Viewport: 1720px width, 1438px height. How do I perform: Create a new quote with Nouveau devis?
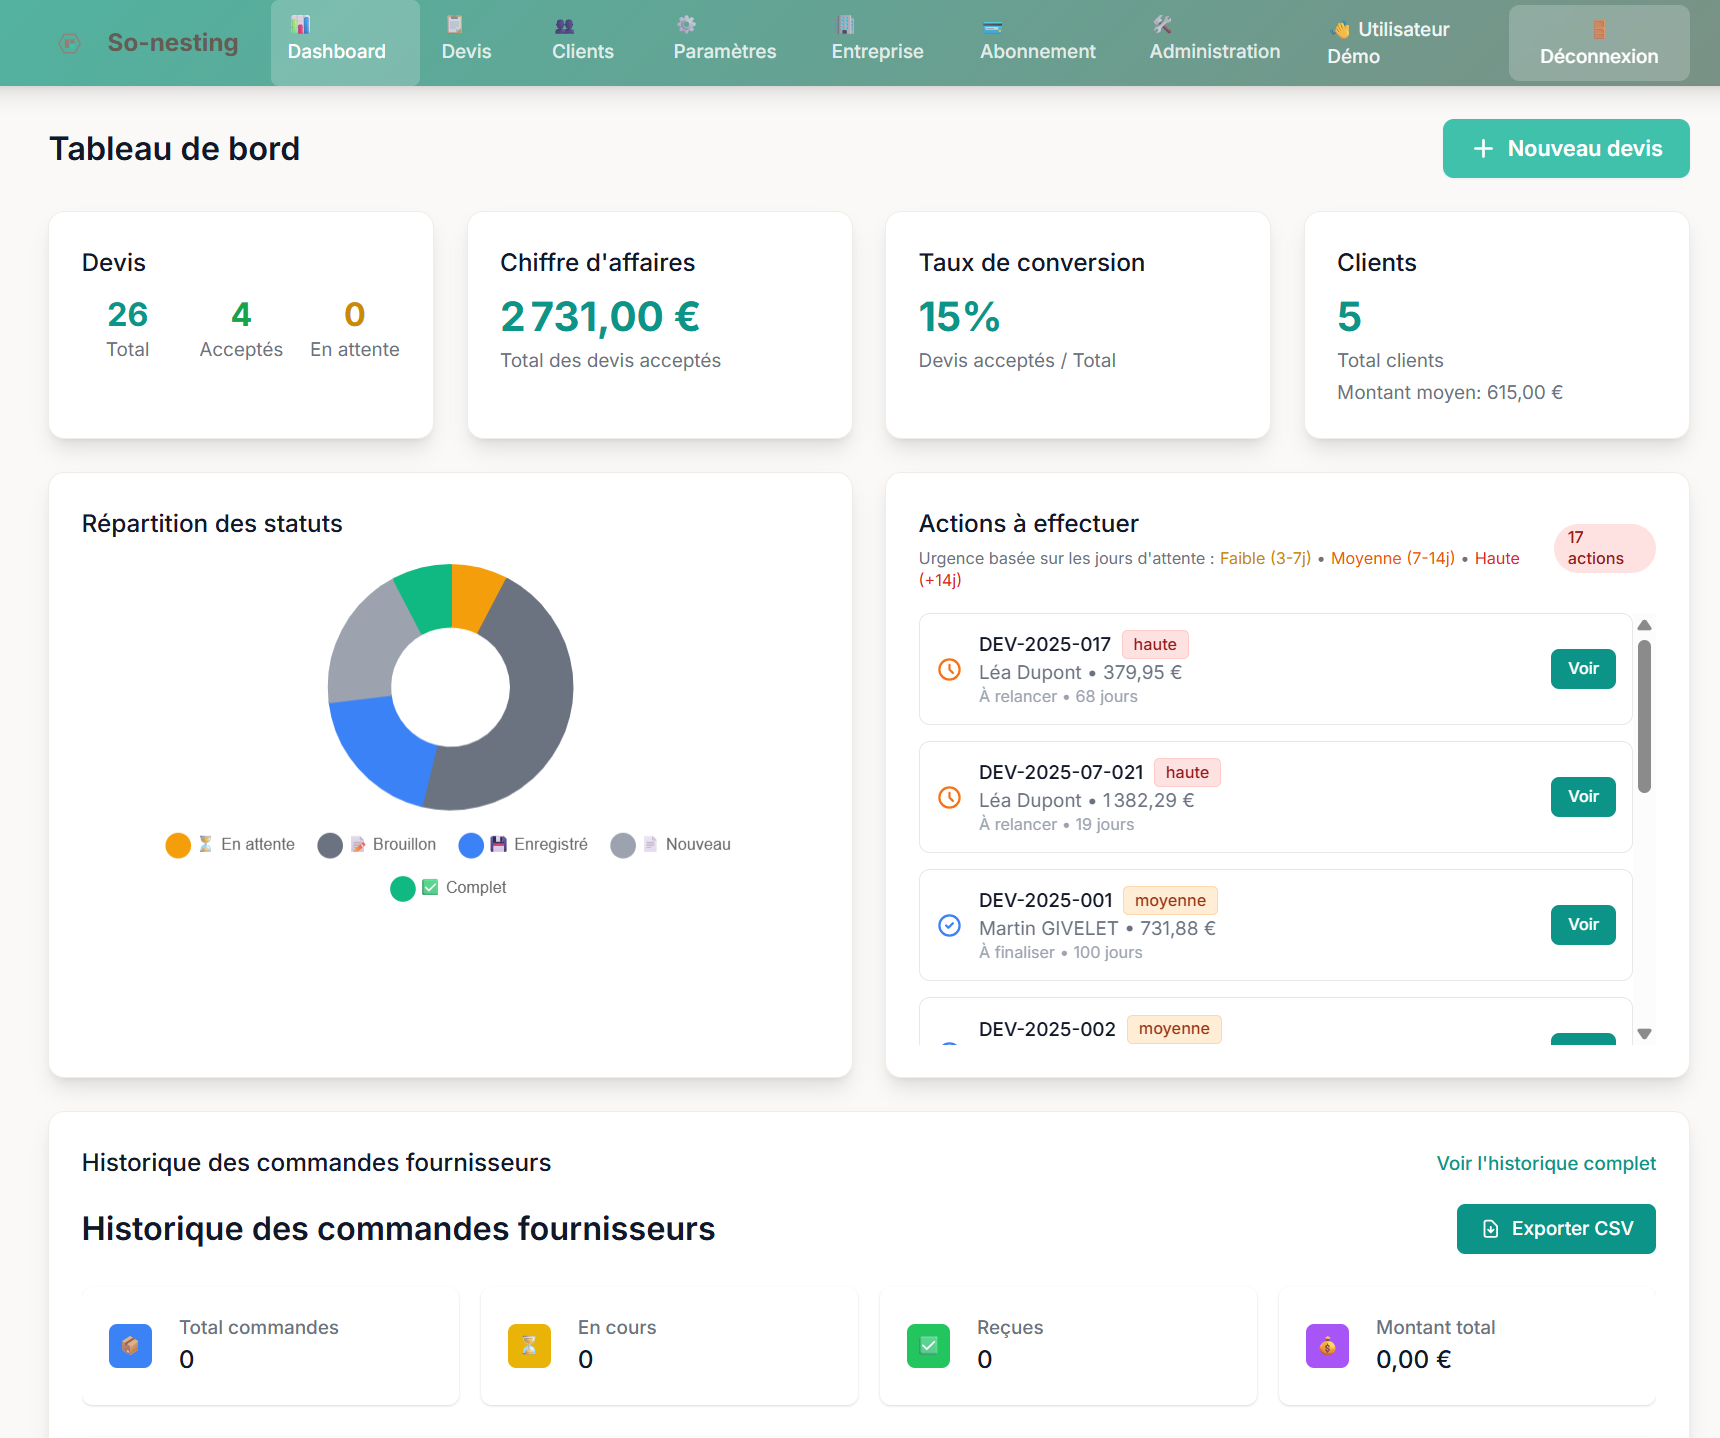[1565, 149]
